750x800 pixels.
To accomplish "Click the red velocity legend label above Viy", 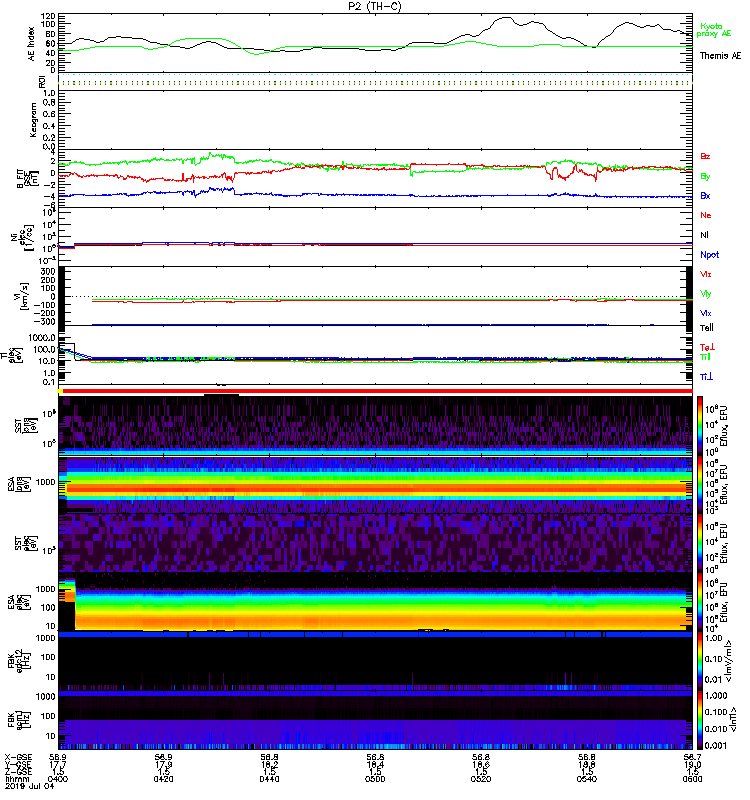I will point(705,274).
